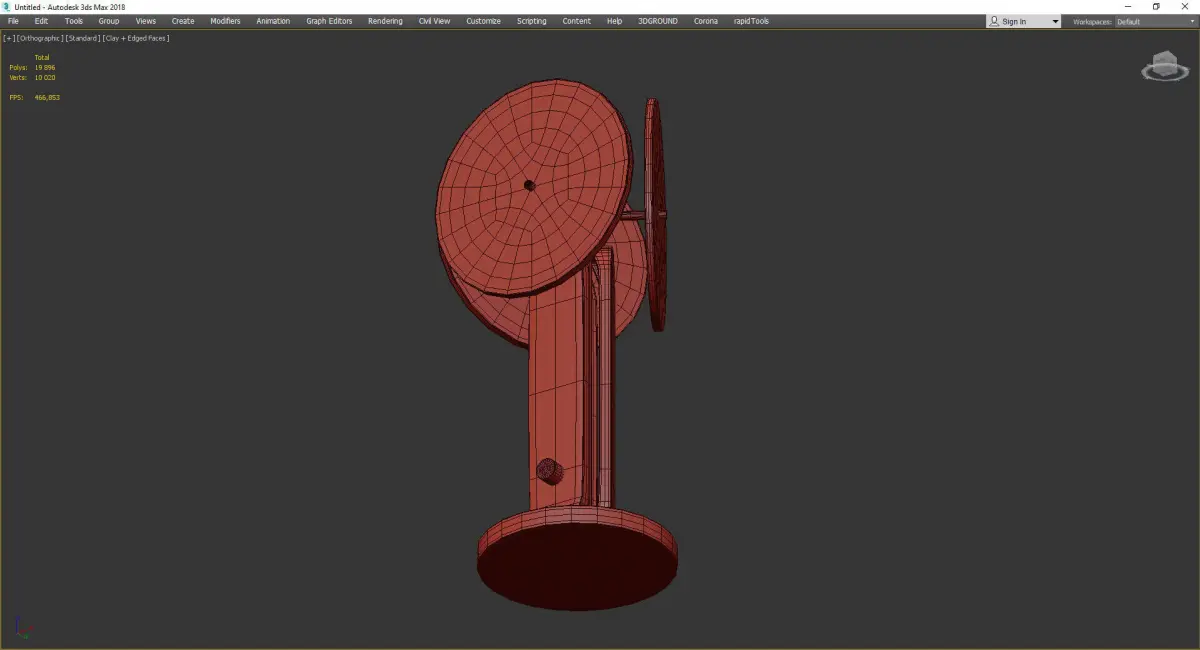Open the Scripting menu
The image size is (1200, 650).
[531, 21]
